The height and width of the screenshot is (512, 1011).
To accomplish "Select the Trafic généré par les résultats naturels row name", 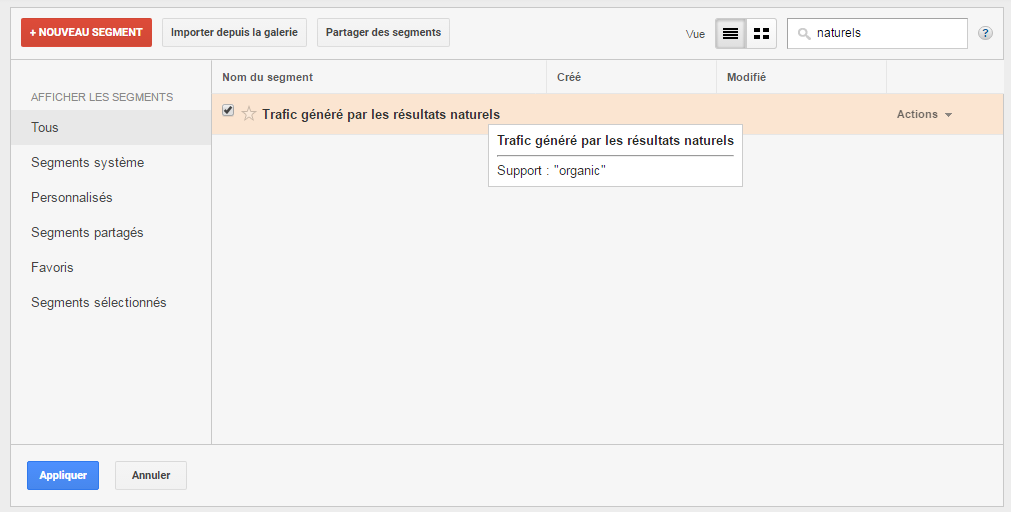I will point(381,115).
